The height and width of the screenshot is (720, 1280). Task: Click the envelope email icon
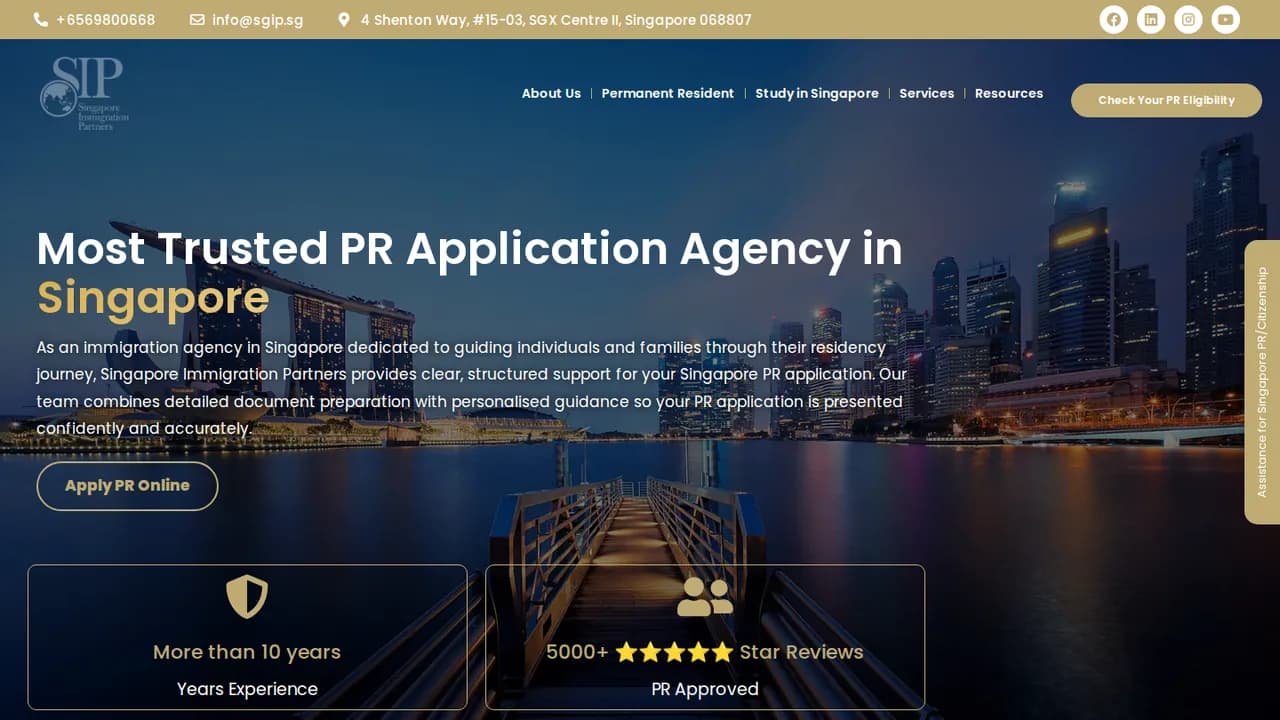point(197,19)
